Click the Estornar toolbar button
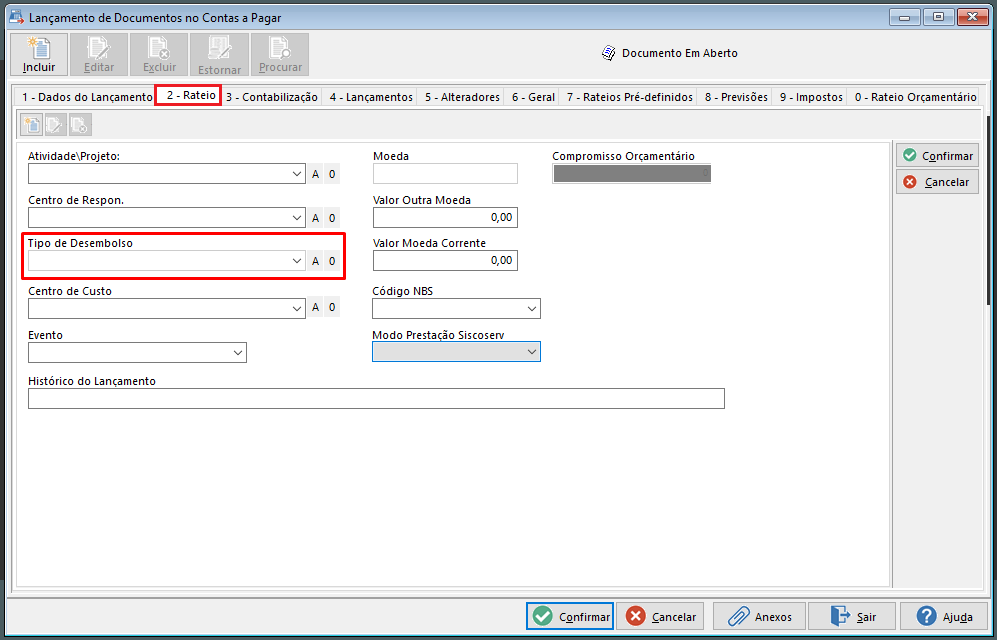 [219, 55]
